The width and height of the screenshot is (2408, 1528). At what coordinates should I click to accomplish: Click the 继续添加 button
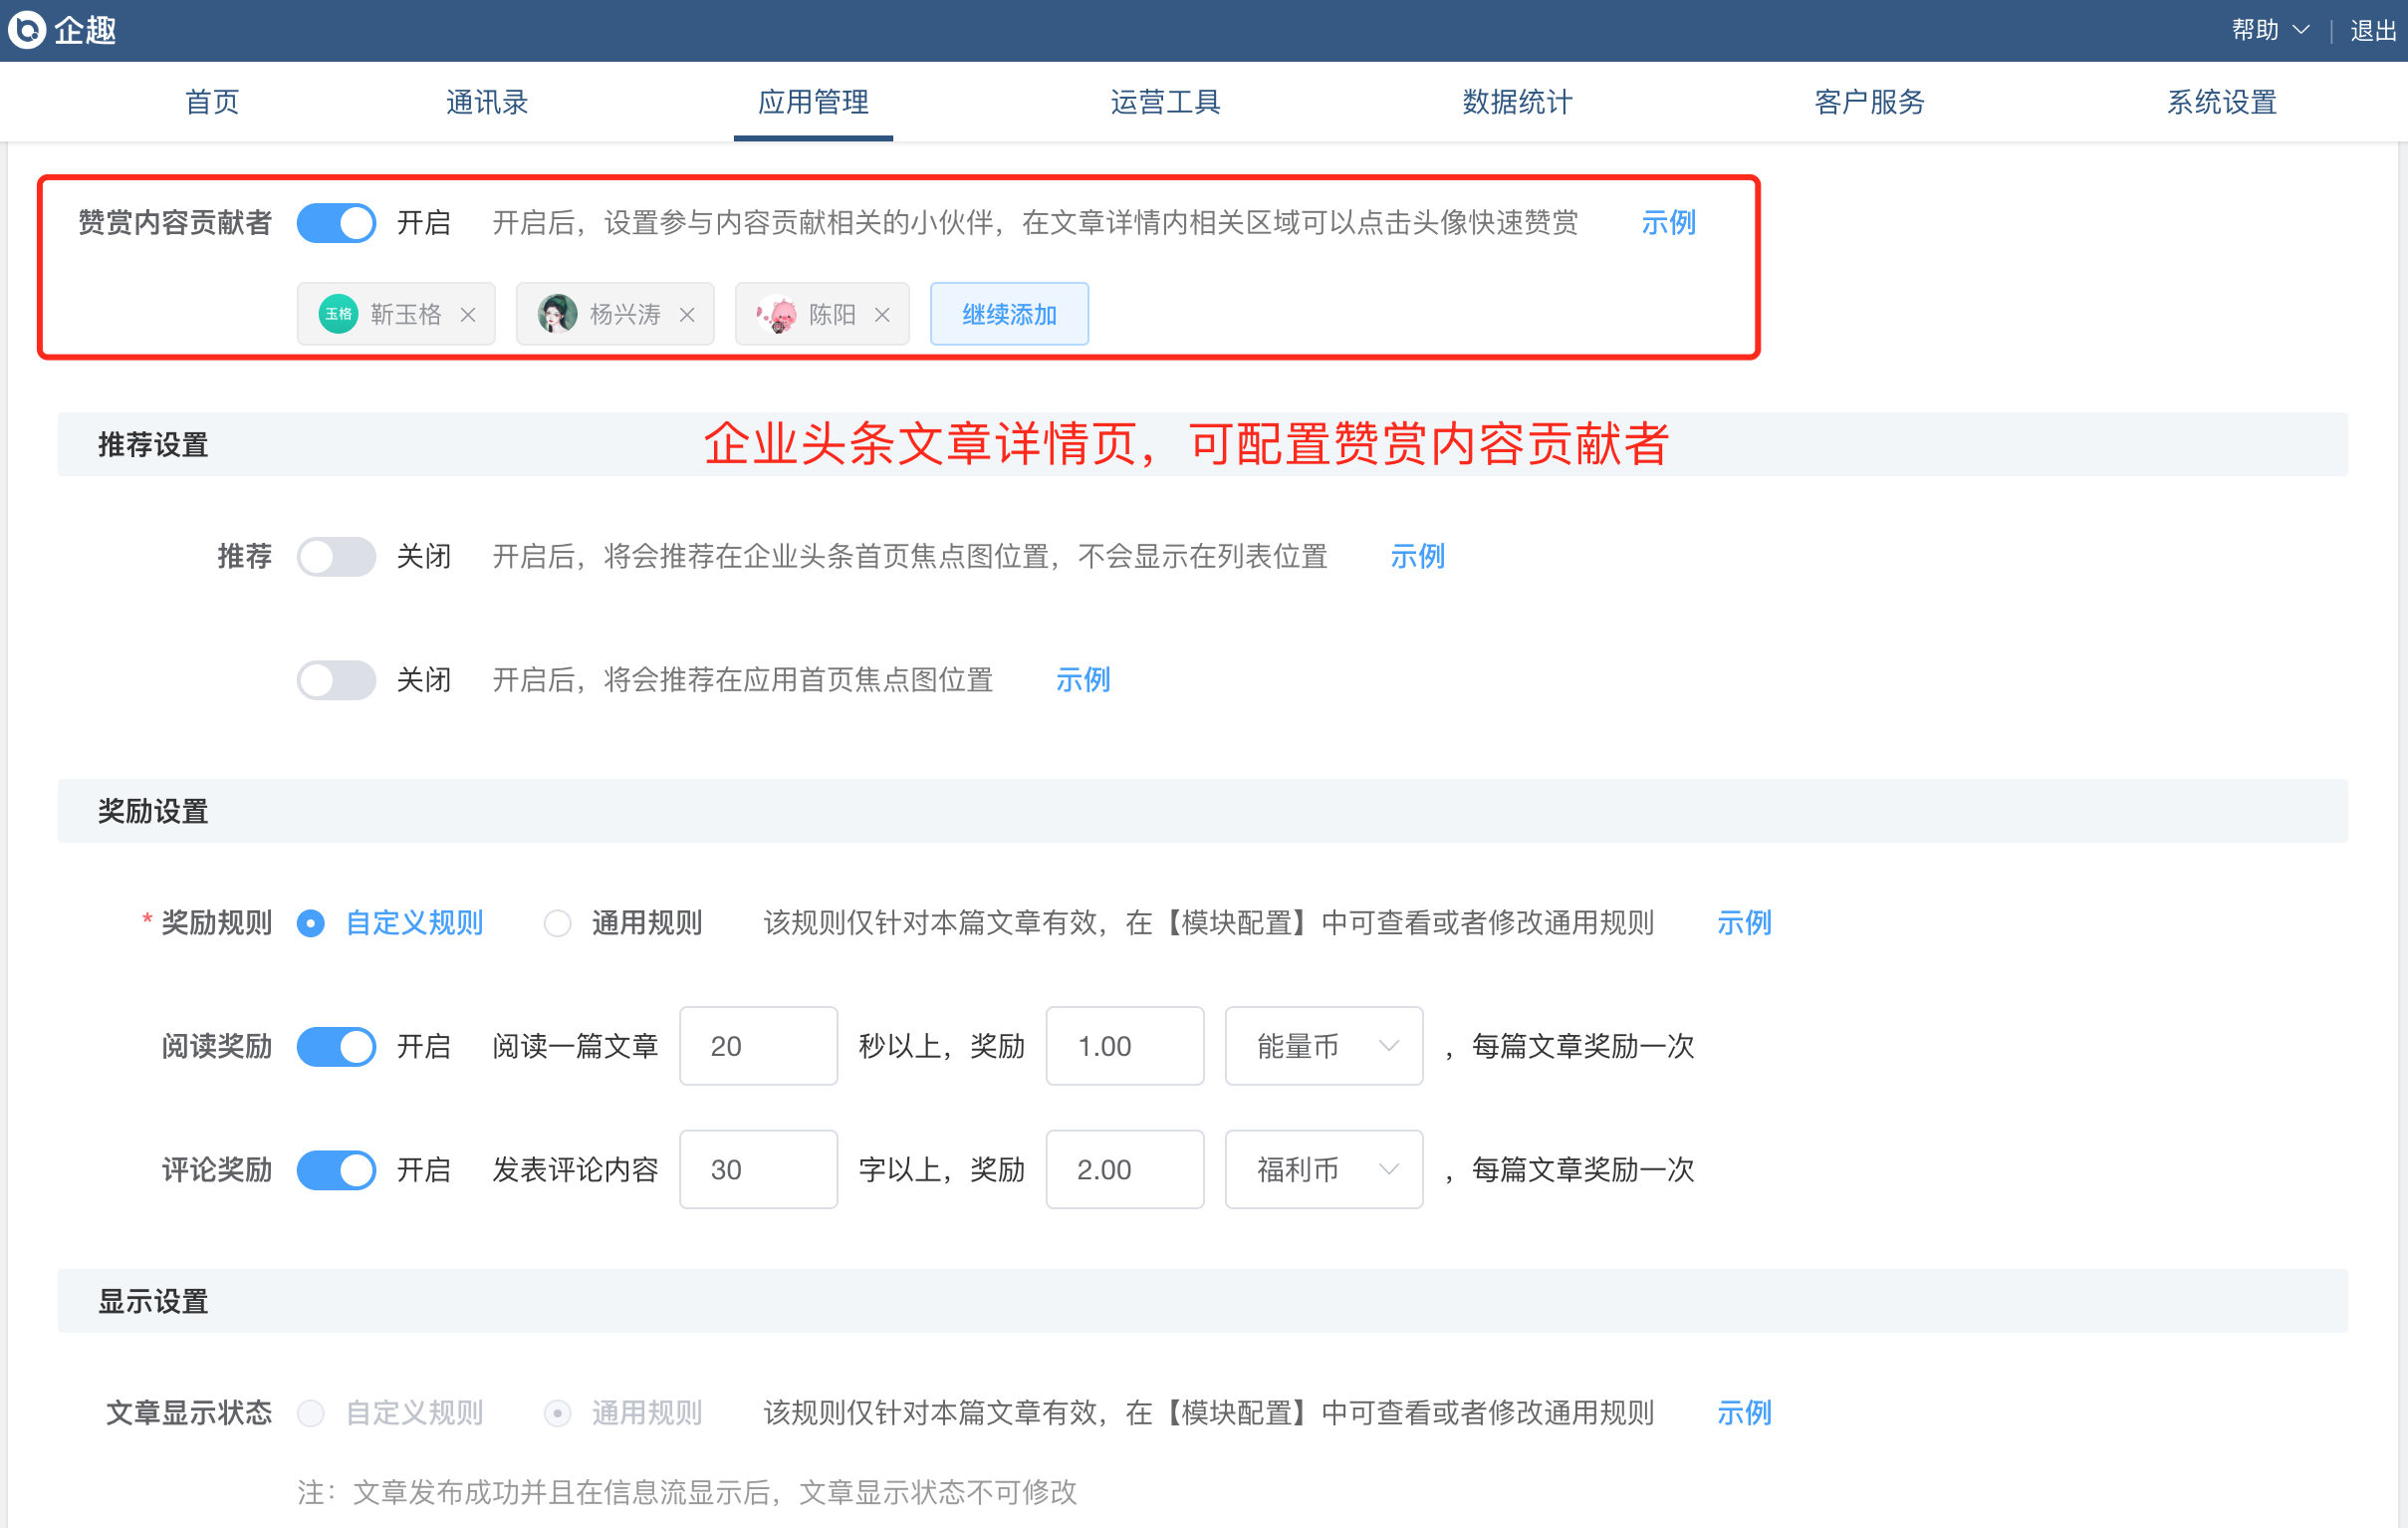point(1009,314)
